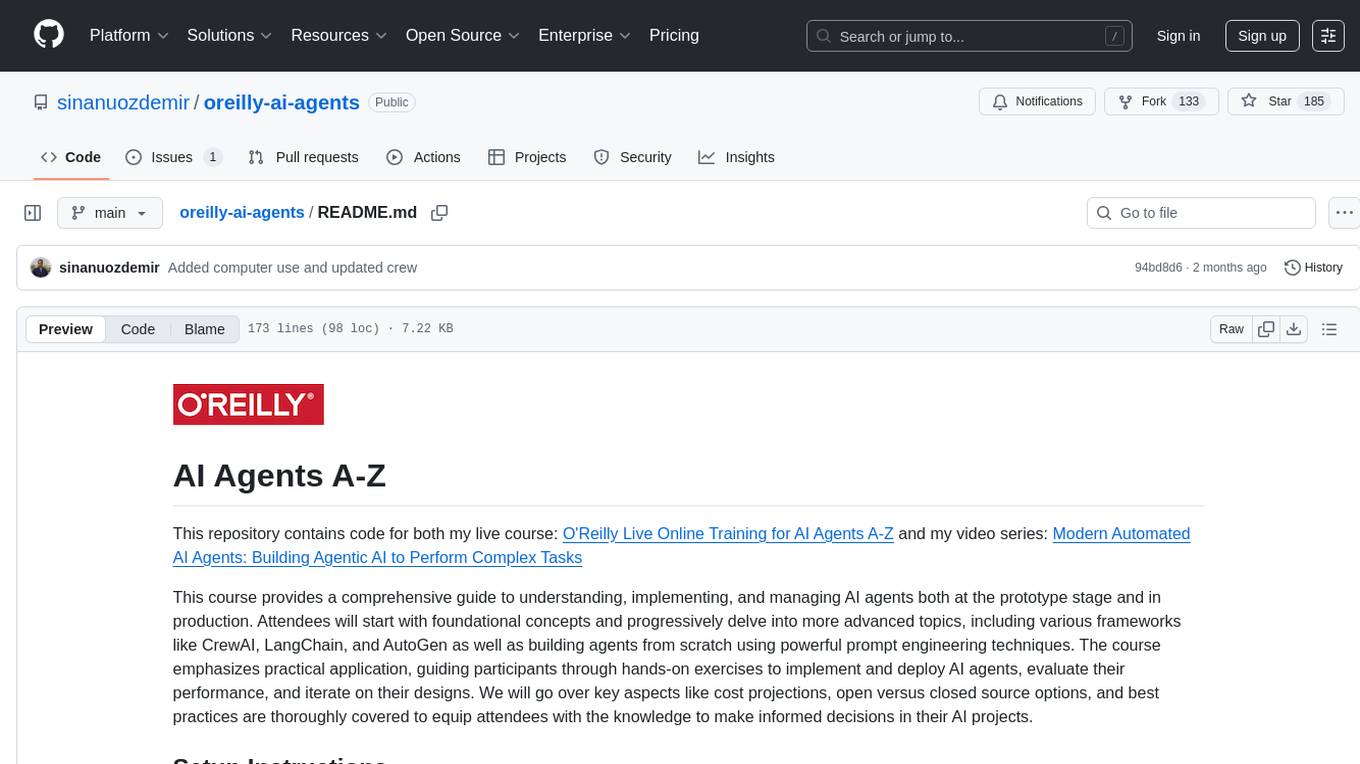1360x764 pixels.
Task: Click the Sign in link
Action: (1178, 36)
